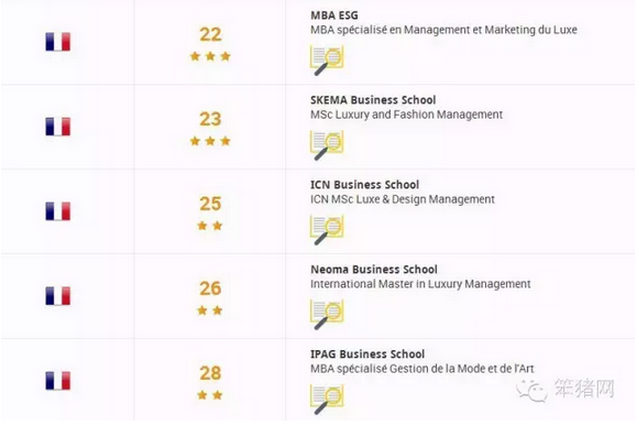Viewport: 638px width, 428px height.
Task: Open the SKEMA Business School title
Action: click(x=373, y=100)
